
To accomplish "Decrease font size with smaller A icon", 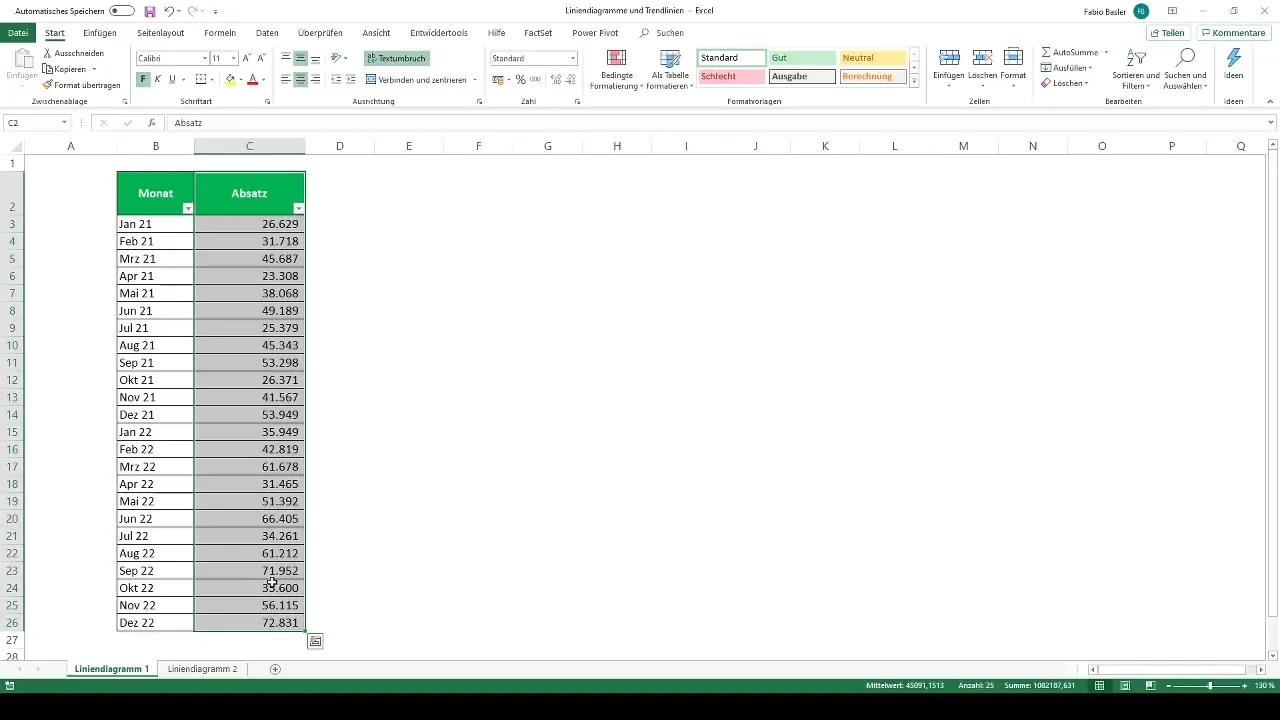I will click(262, 58).
